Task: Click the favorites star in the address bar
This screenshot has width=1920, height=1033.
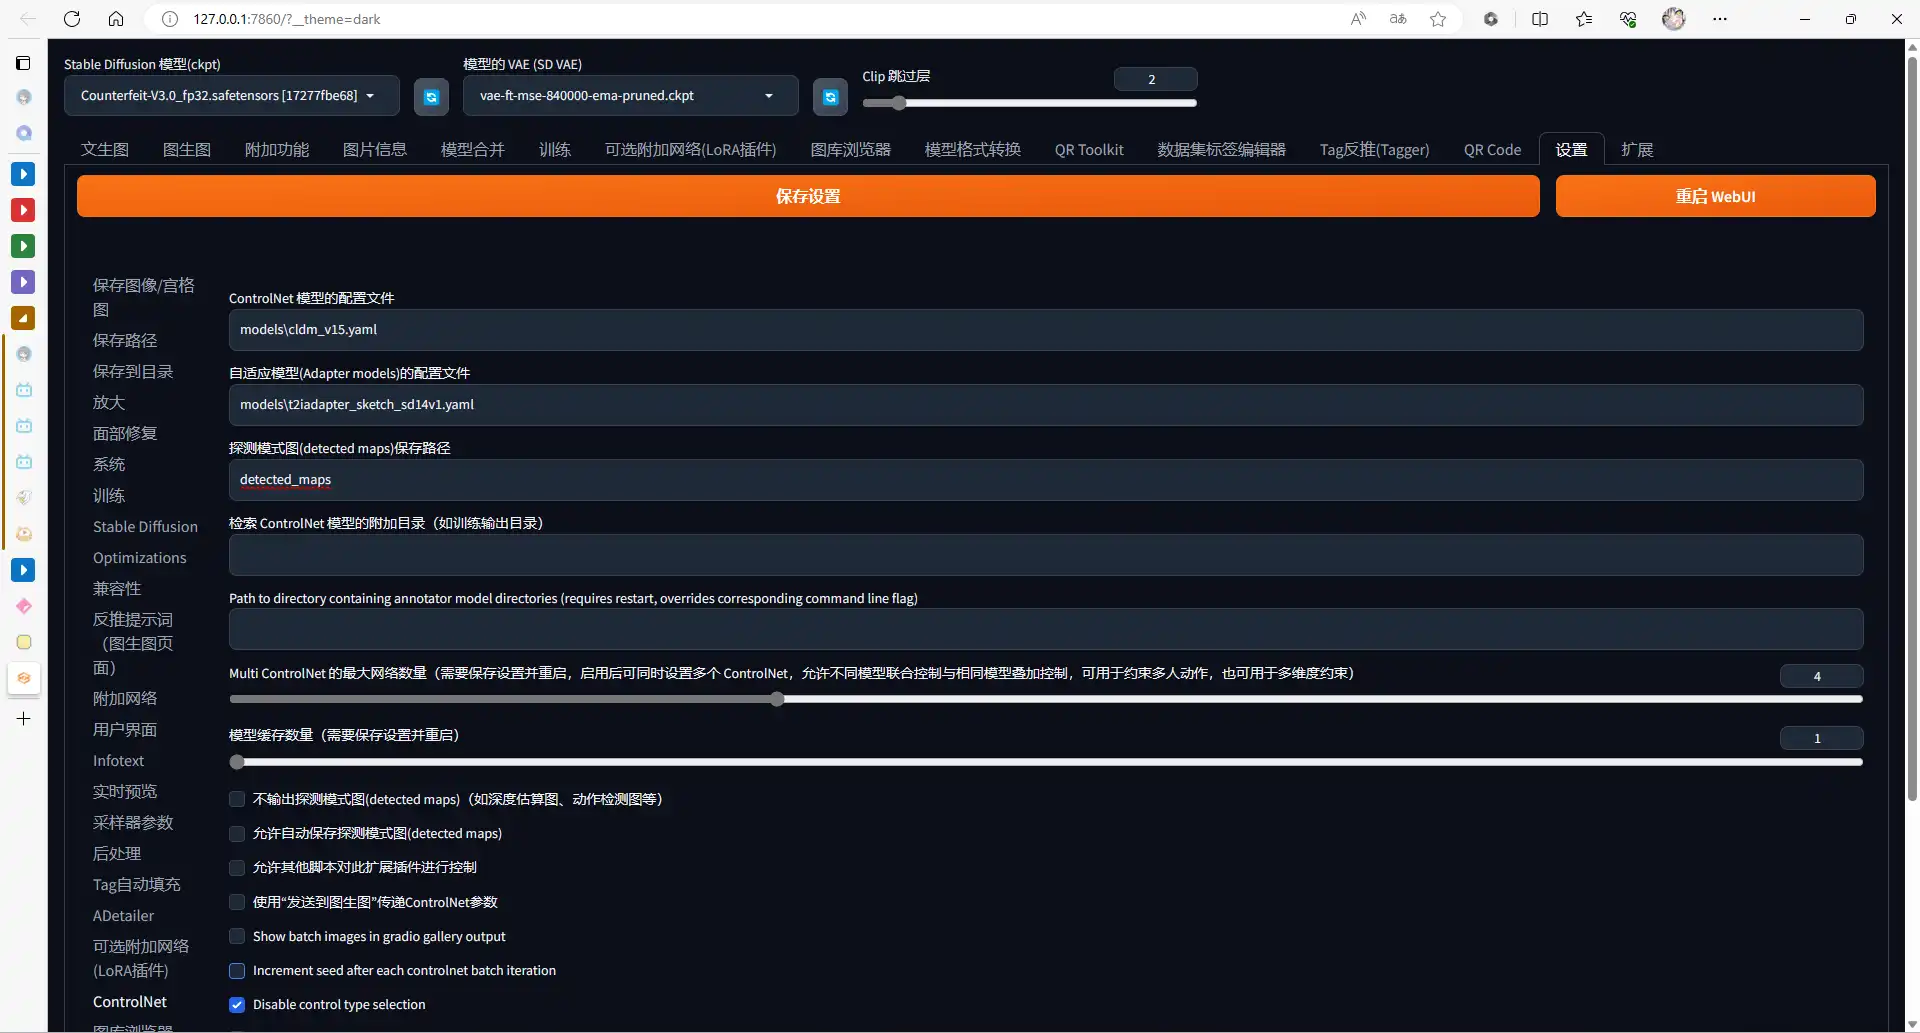Action: [x=1439, y=19]
